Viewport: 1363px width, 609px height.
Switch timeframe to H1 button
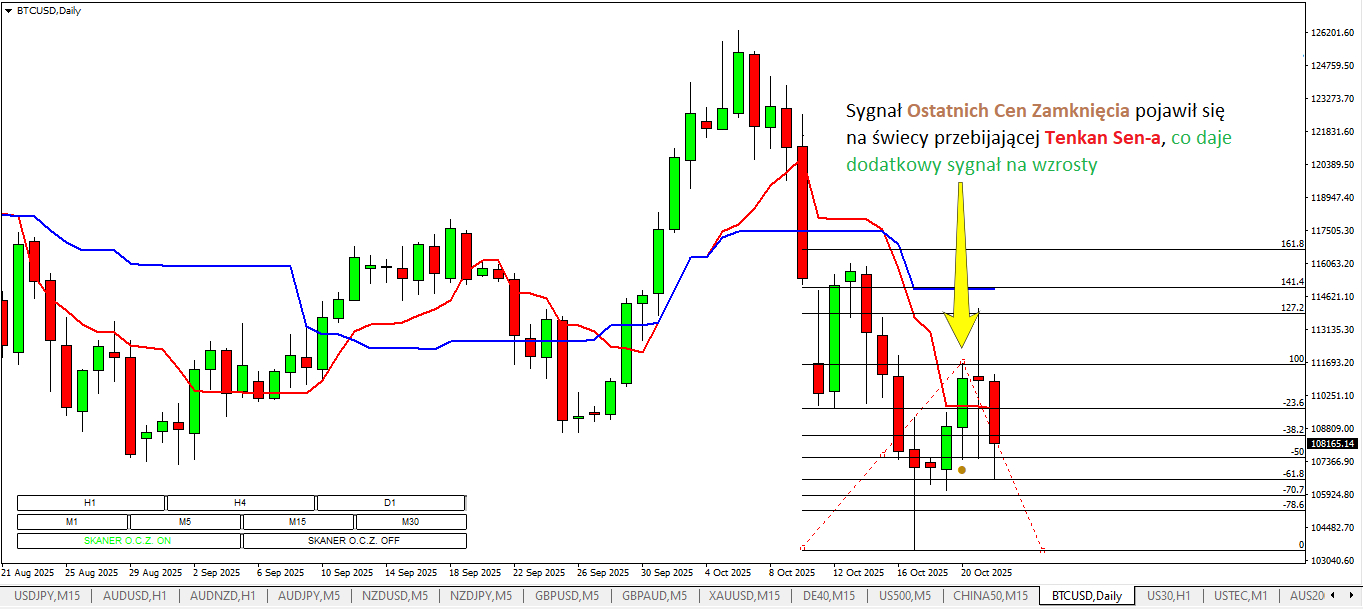90,503
